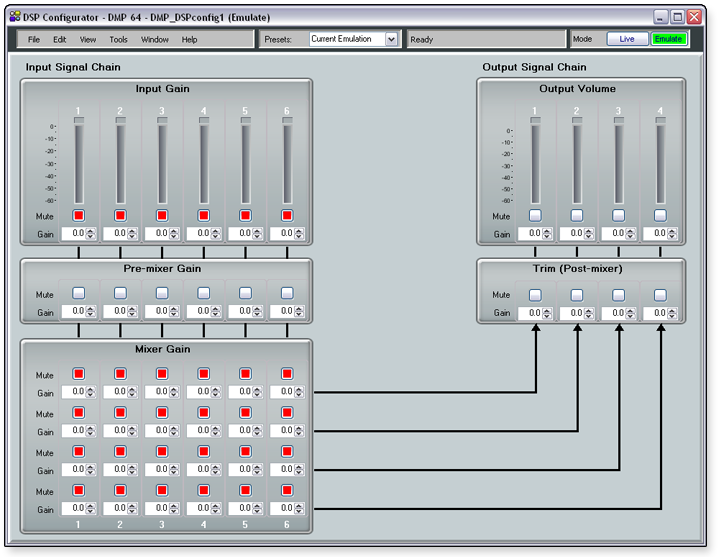Toggle Input Gain channel 4 mute button
The image size is (720, 557).
tap(203, 215)
